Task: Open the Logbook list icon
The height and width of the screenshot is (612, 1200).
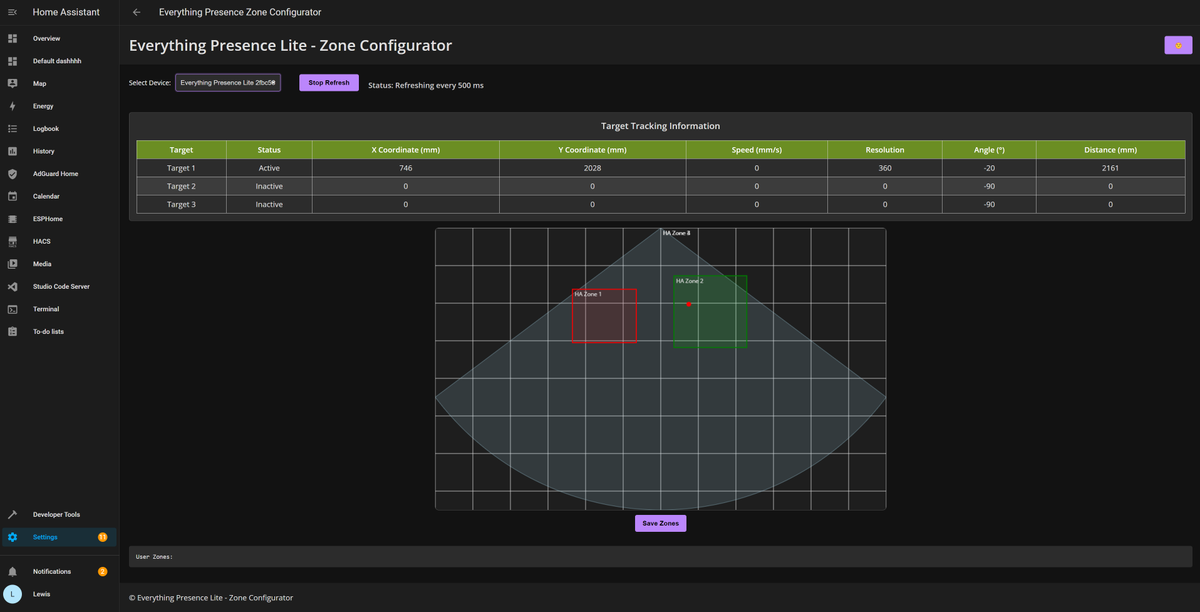Action: point(12,129)
